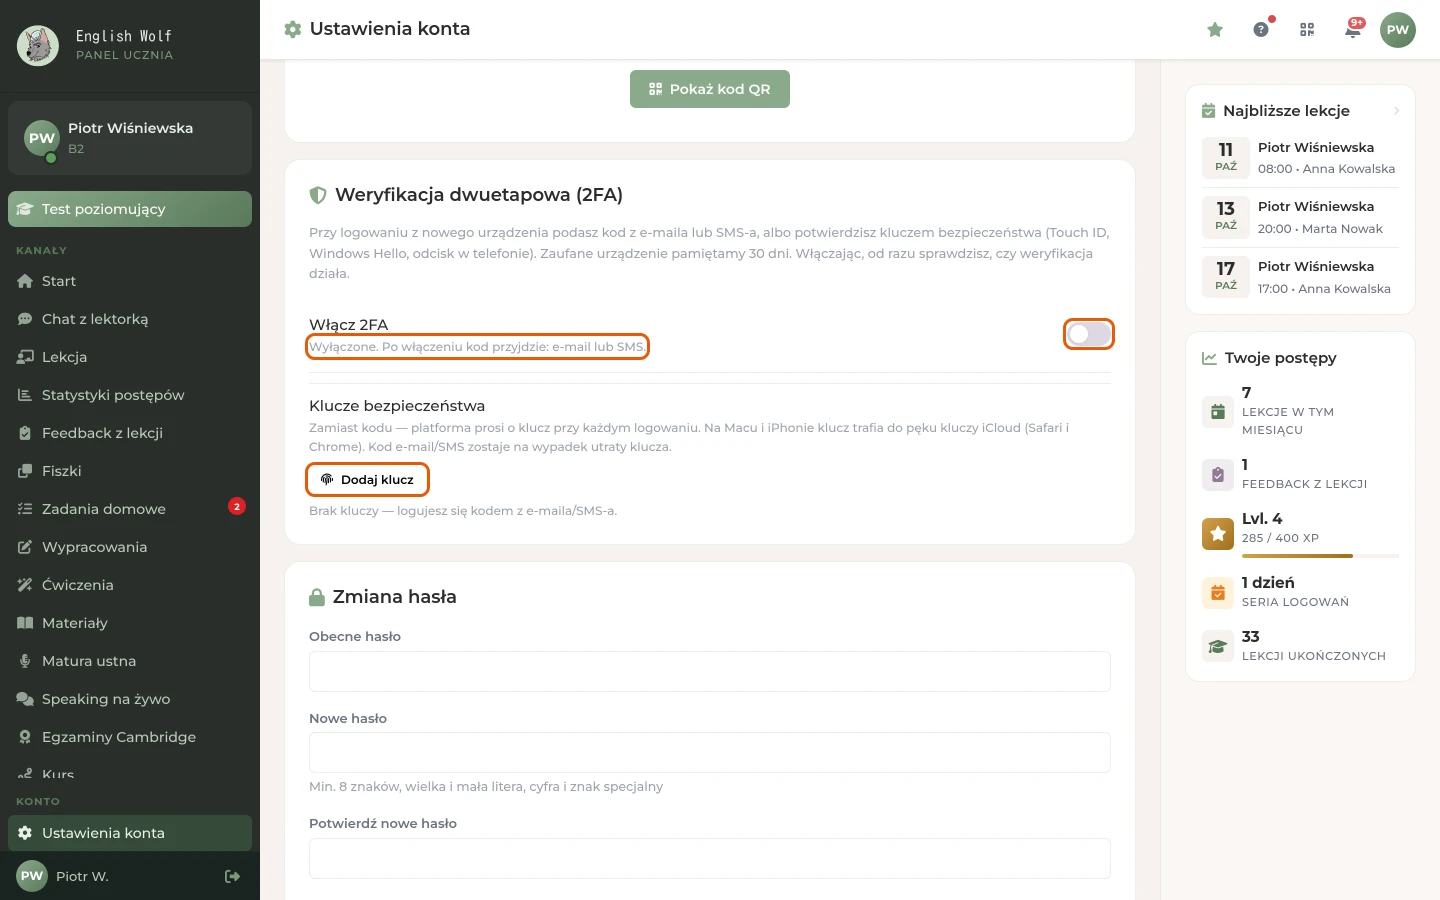The width and height of the screenshot is (1440, 900).
Task: Go to Egzaminy Cambridge
Action: [x=130, y=737]
